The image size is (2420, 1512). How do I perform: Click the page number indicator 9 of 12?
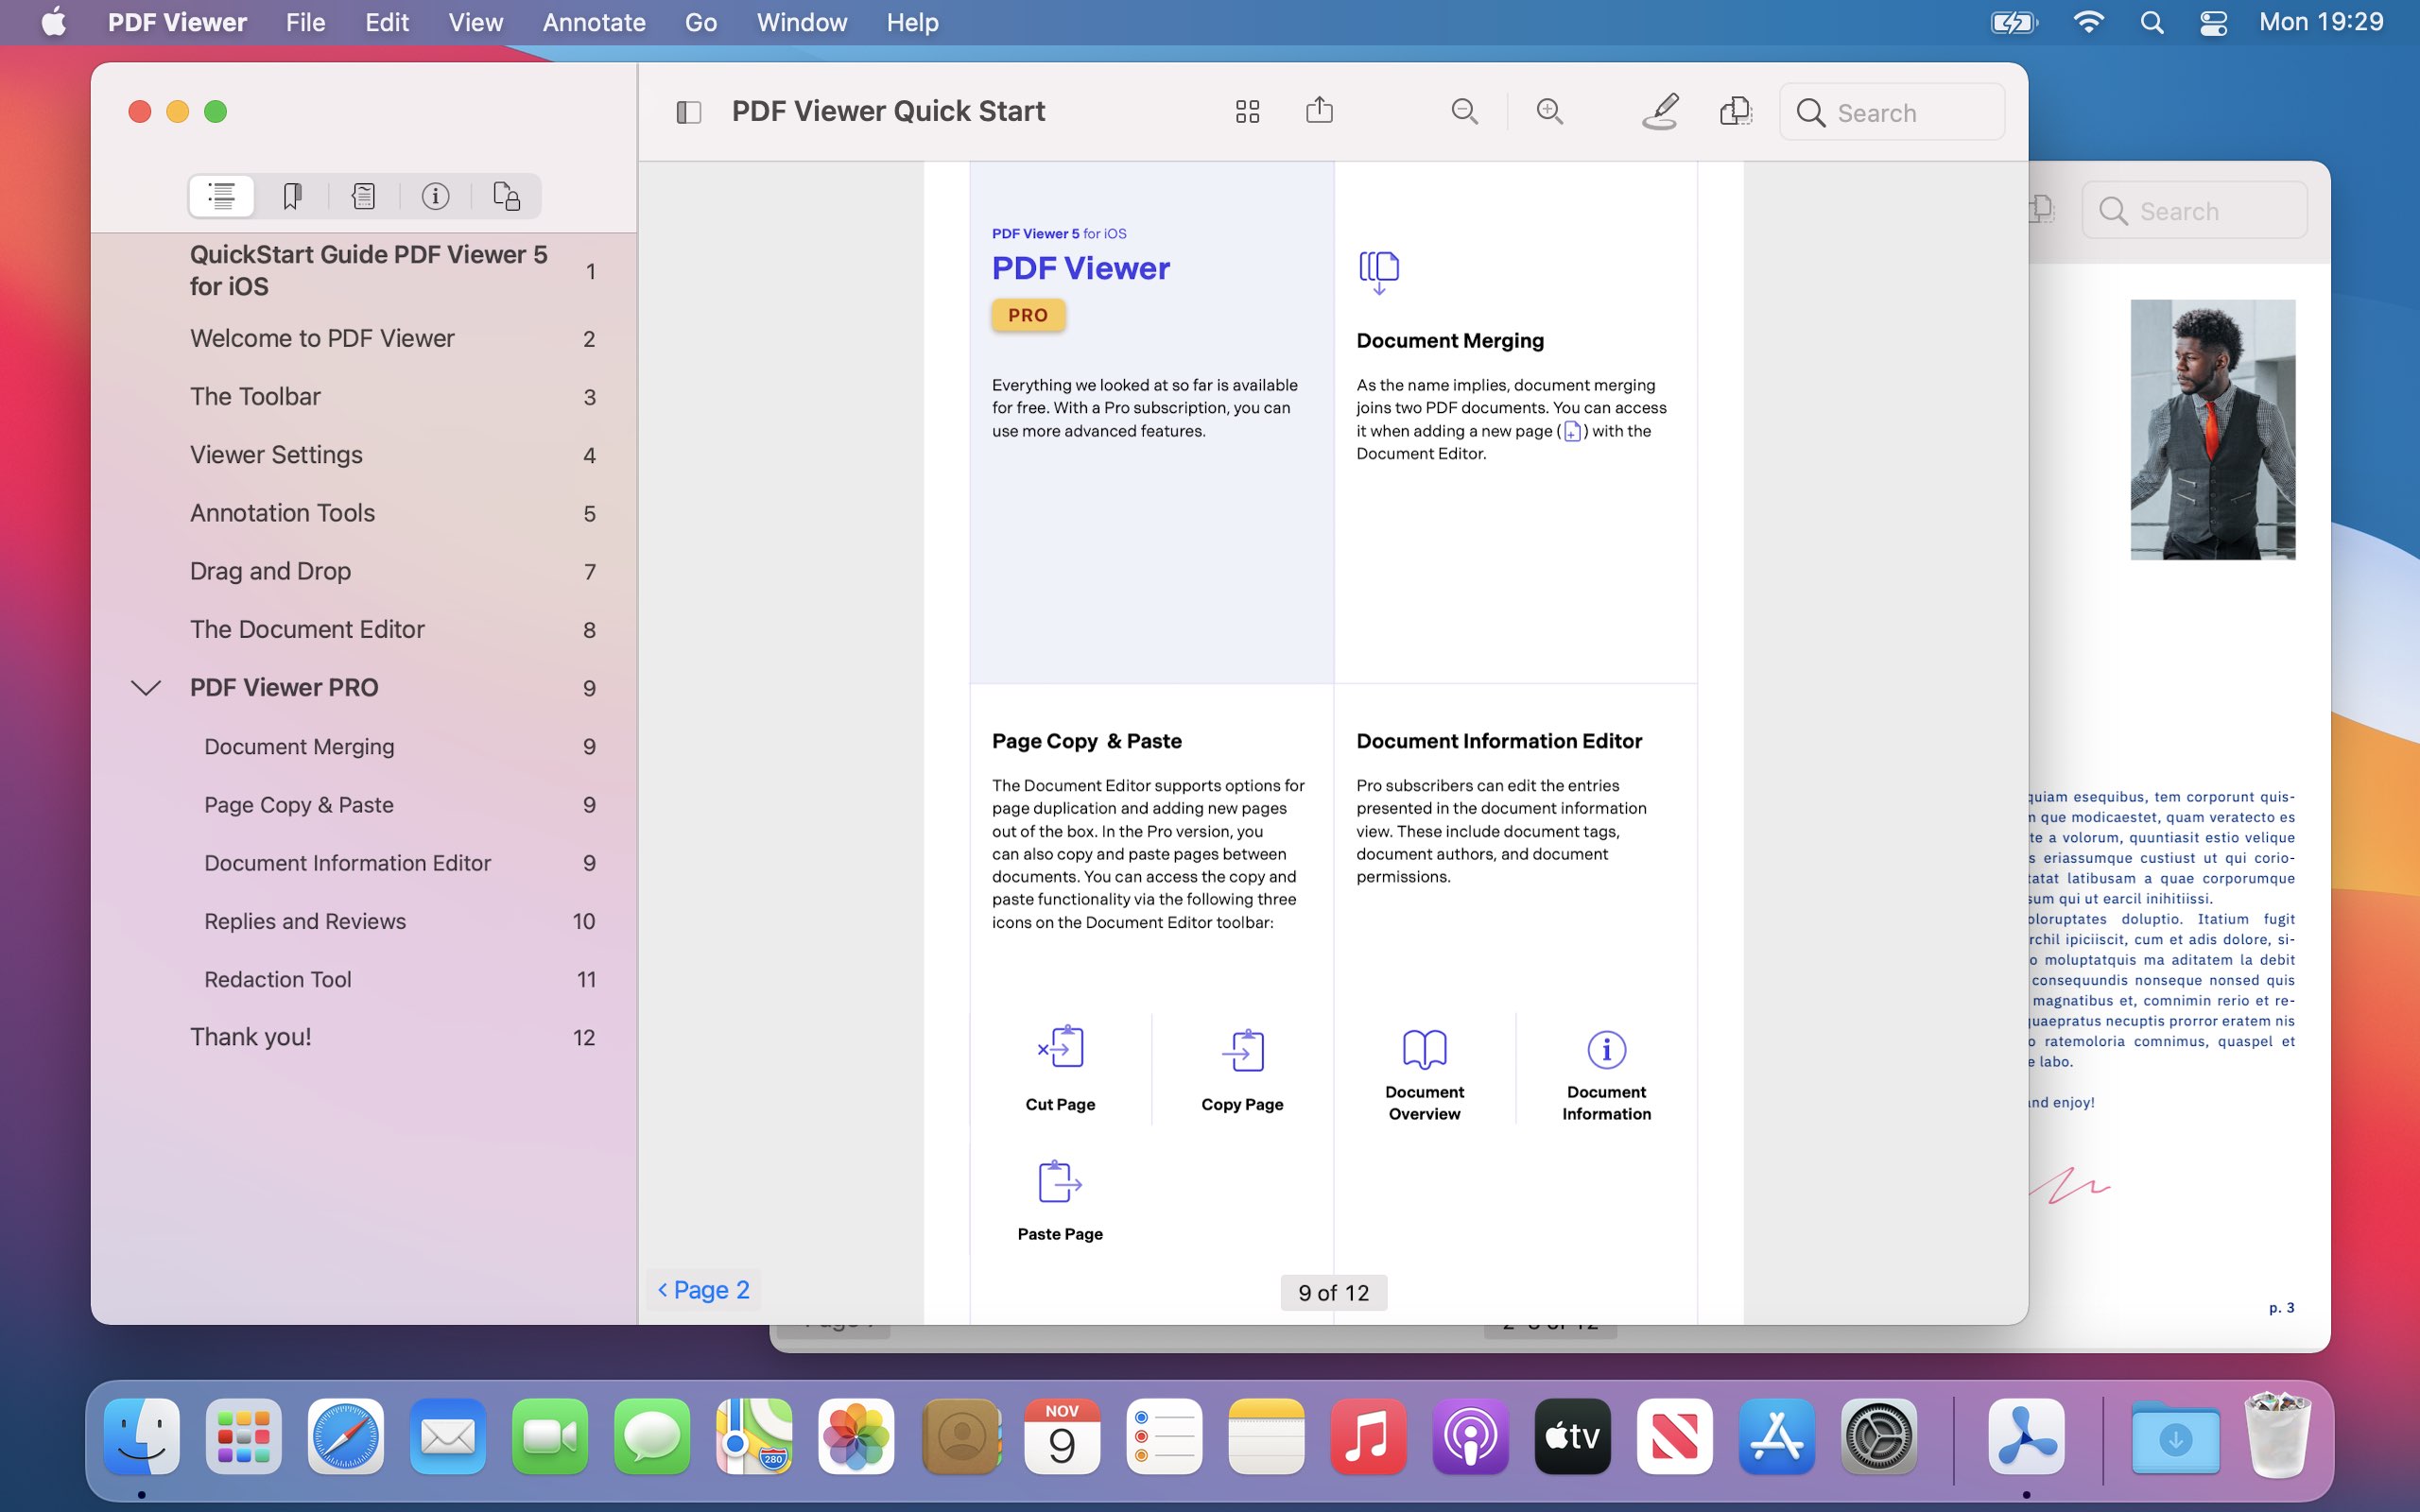(1333, 1291)
